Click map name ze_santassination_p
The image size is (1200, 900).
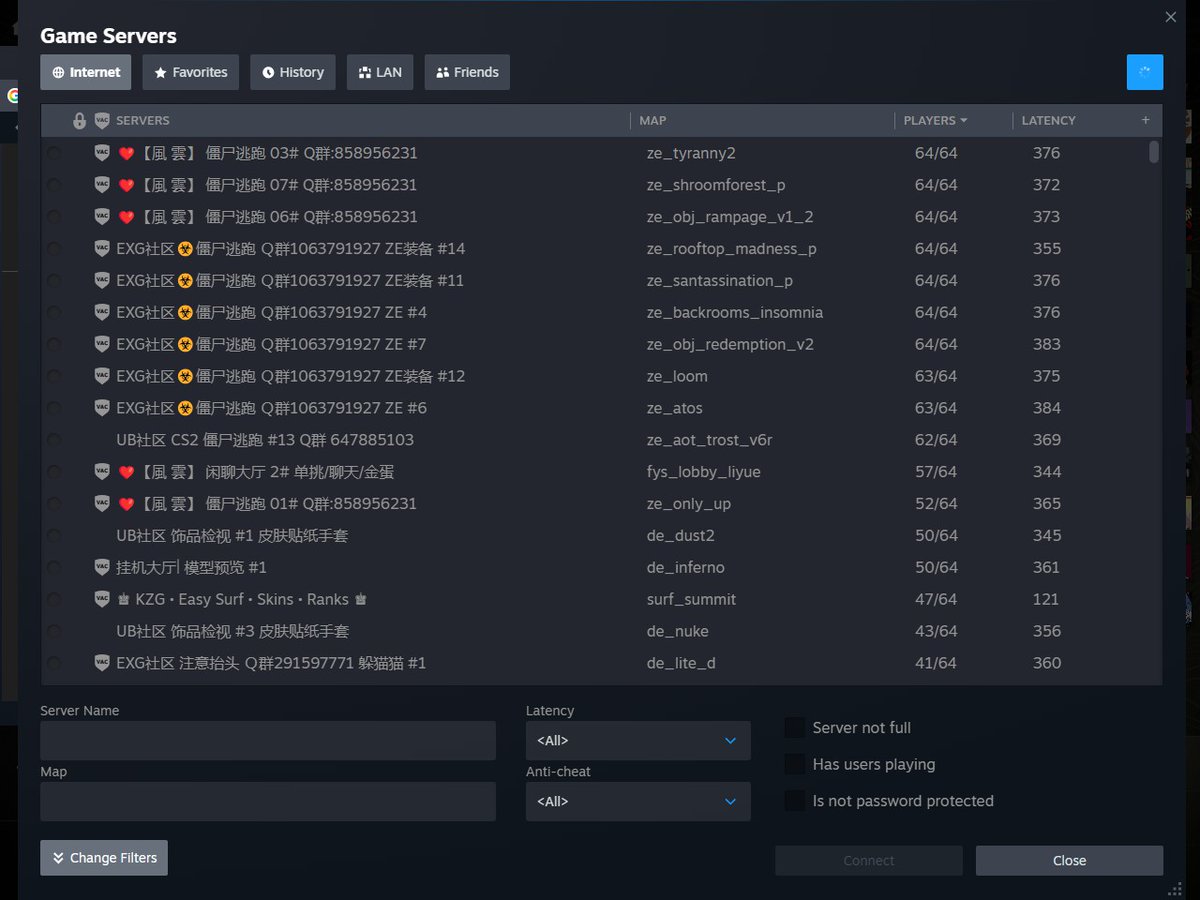(720, 281)
